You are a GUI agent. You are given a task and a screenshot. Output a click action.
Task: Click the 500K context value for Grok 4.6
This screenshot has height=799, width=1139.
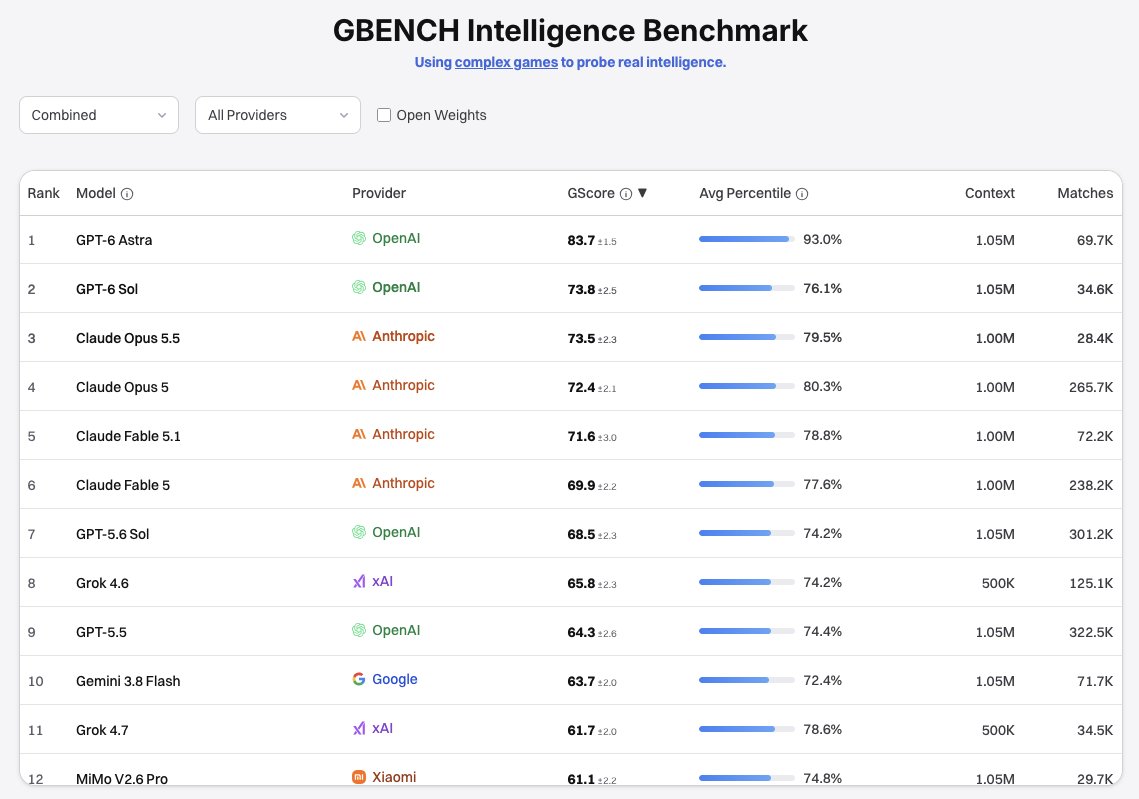(998, 583)
